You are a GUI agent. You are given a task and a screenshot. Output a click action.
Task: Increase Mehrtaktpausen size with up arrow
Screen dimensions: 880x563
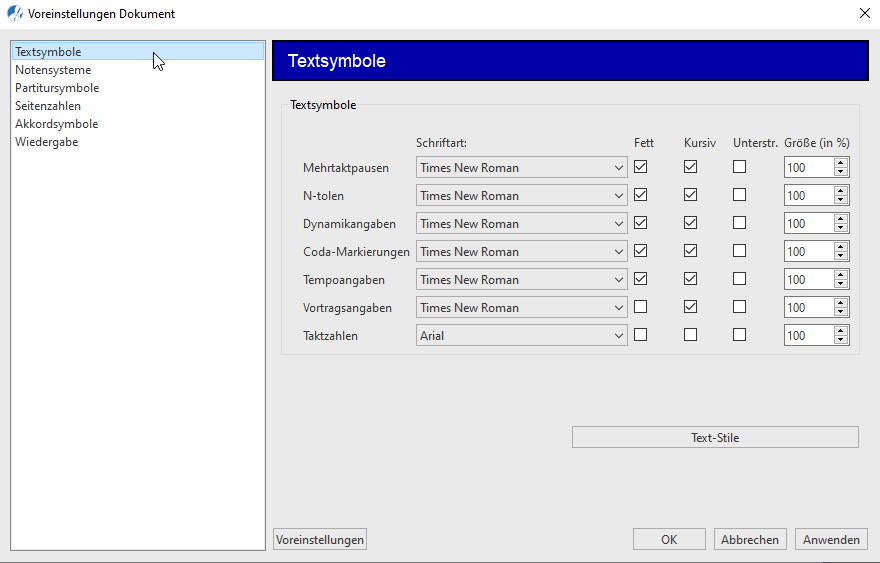[841, 163]
